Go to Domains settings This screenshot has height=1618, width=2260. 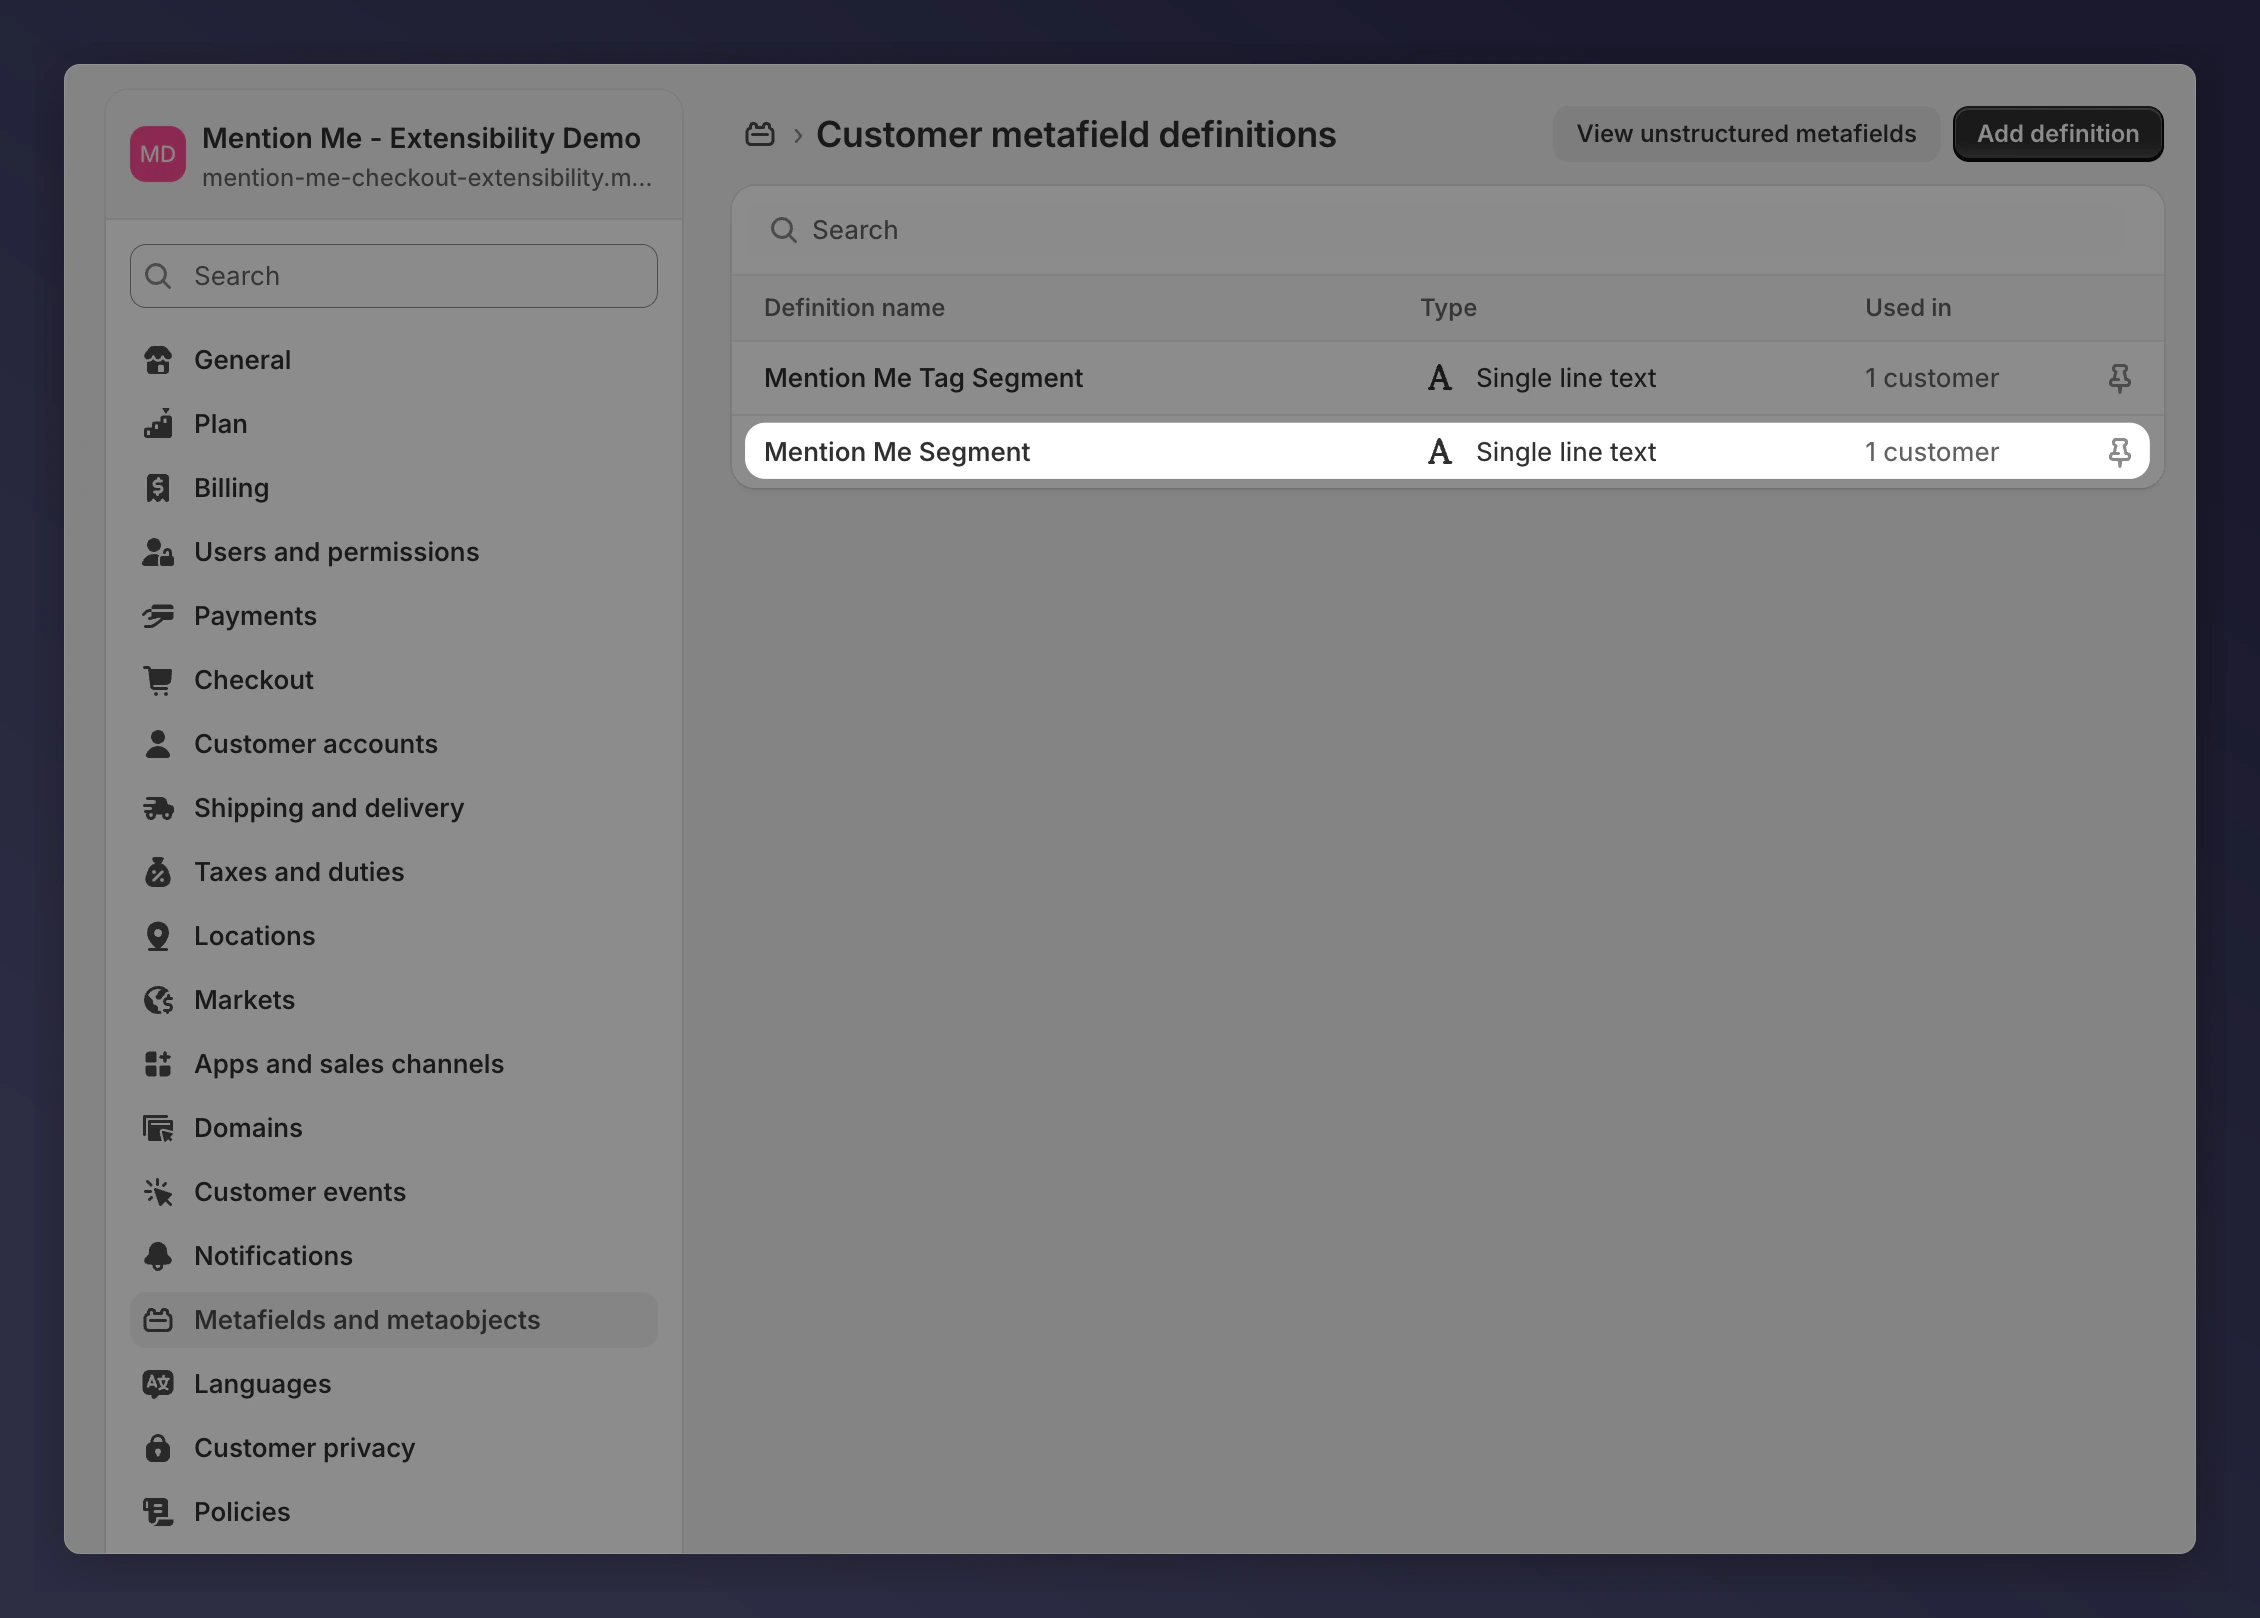pos(394,1128)
